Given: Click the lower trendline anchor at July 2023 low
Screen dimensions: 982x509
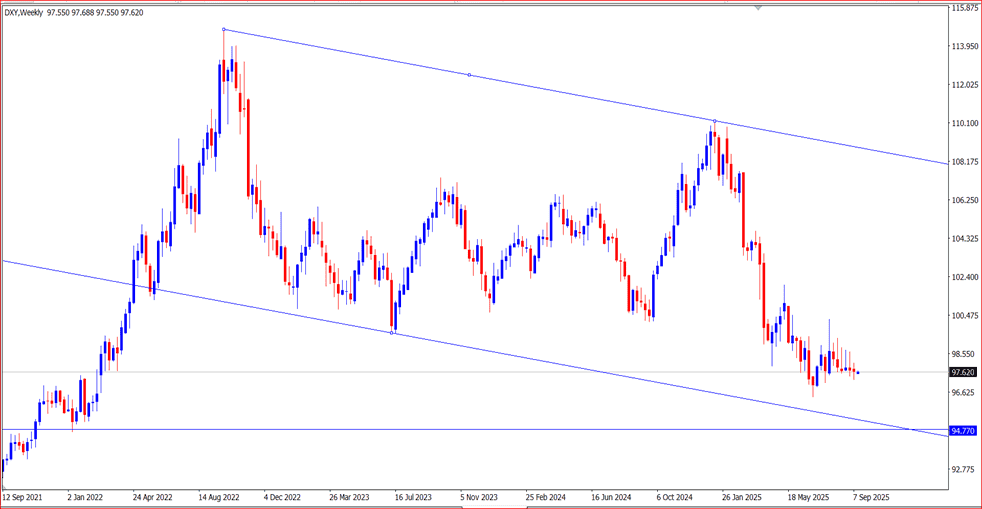Looking at the screenshot, I should tap(392, 332).
